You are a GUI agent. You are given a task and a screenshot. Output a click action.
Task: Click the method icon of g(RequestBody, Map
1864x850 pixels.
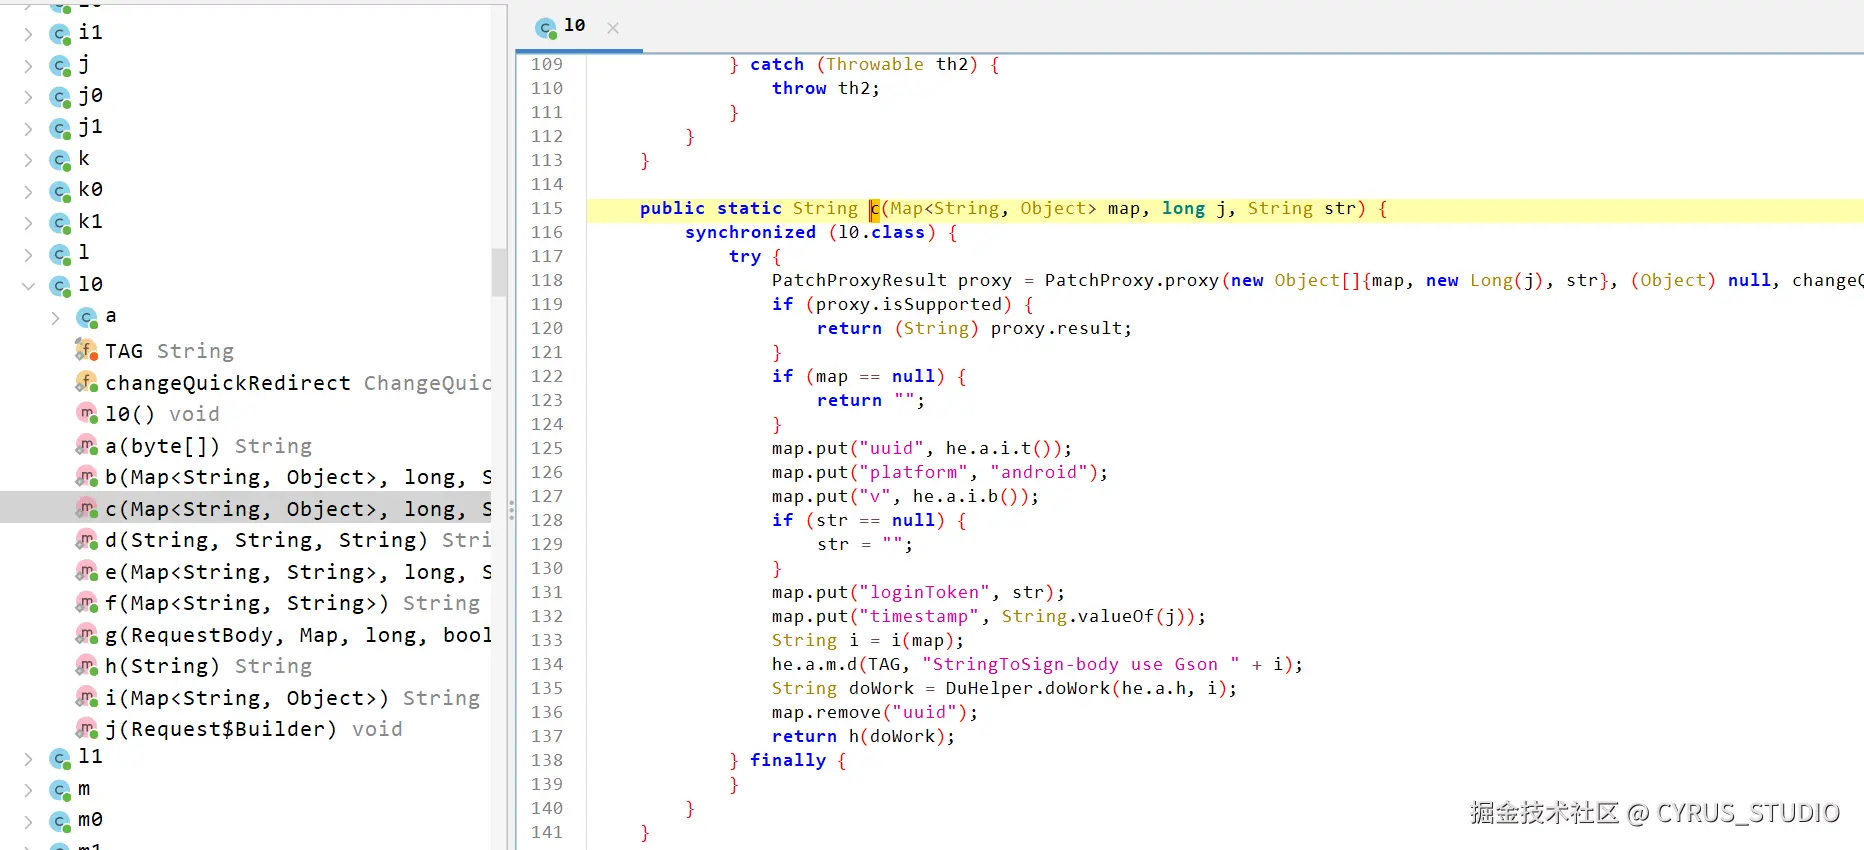pos(86,634)
